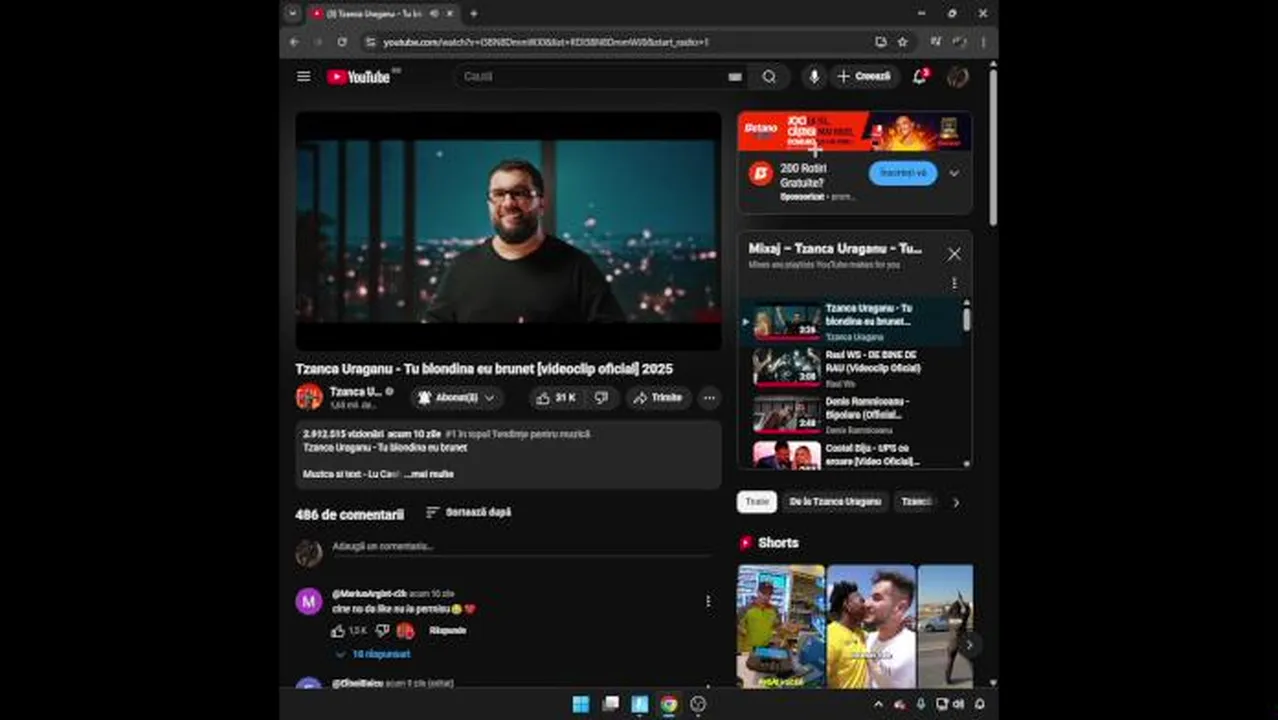
Task: Open the tab search dropdown arrow
Action: (292, 14)
